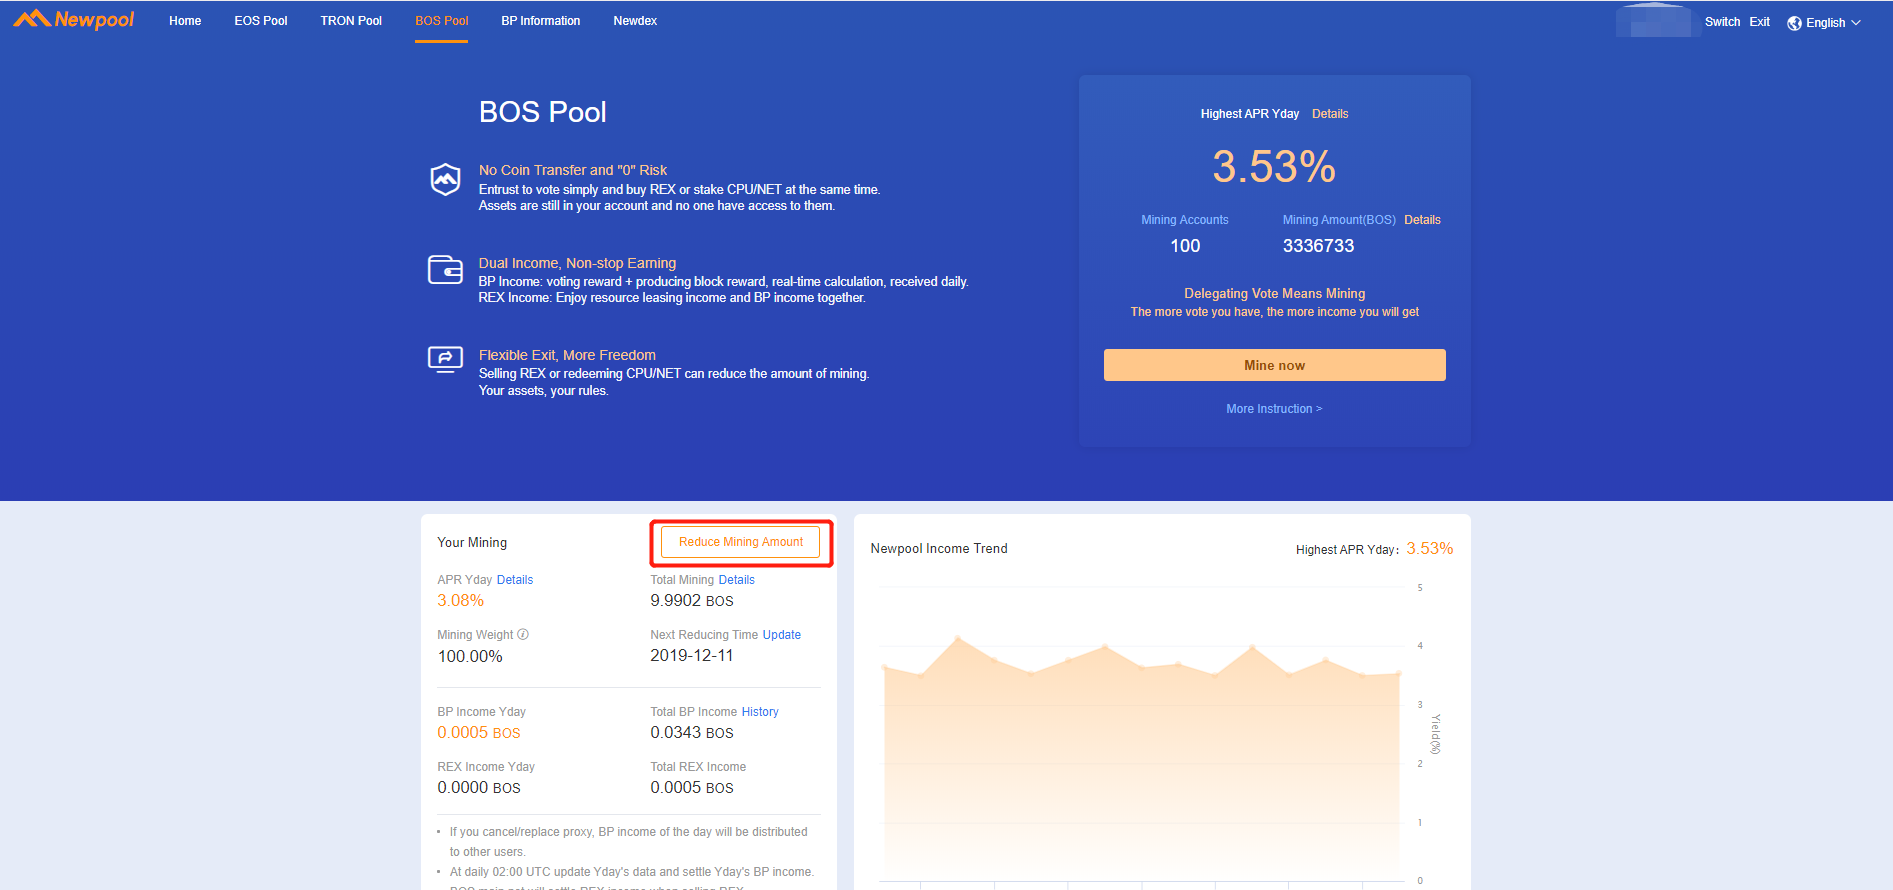
Task: Open History beside Total BP Income
Action: coord(760,712)
